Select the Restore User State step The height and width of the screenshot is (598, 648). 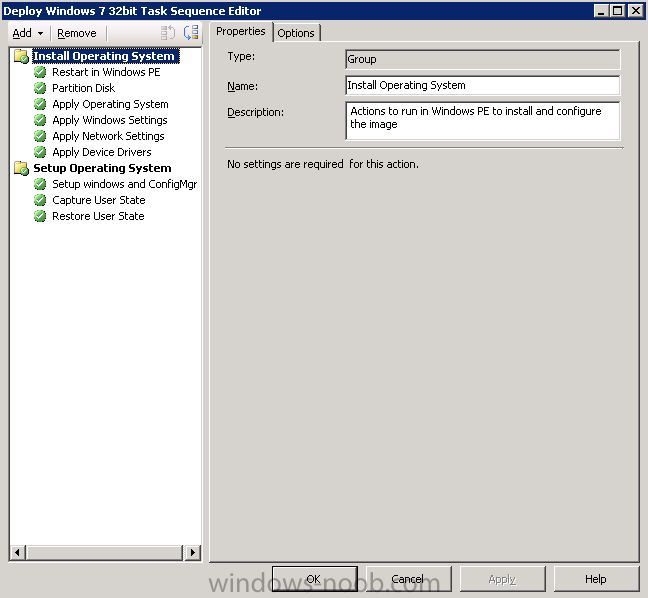[x=98, y=216]
